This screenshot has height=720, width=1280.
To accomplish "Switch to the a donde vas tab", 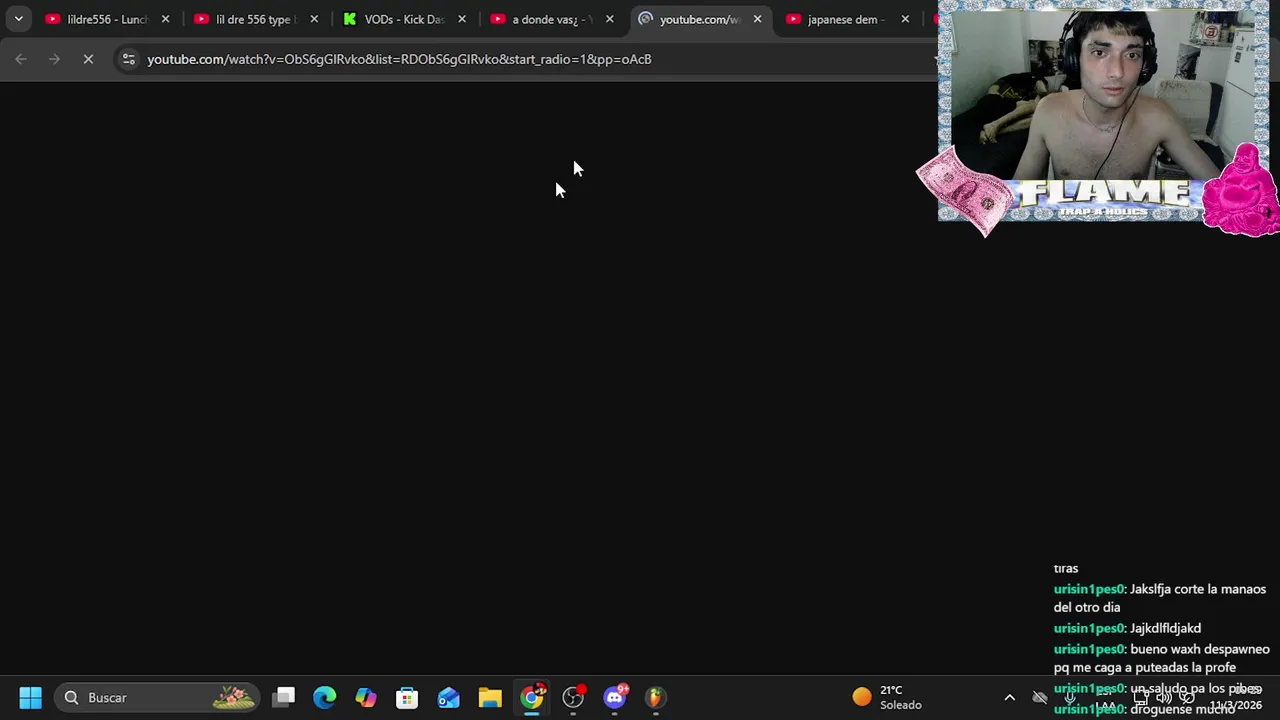I will coord(551,19).
